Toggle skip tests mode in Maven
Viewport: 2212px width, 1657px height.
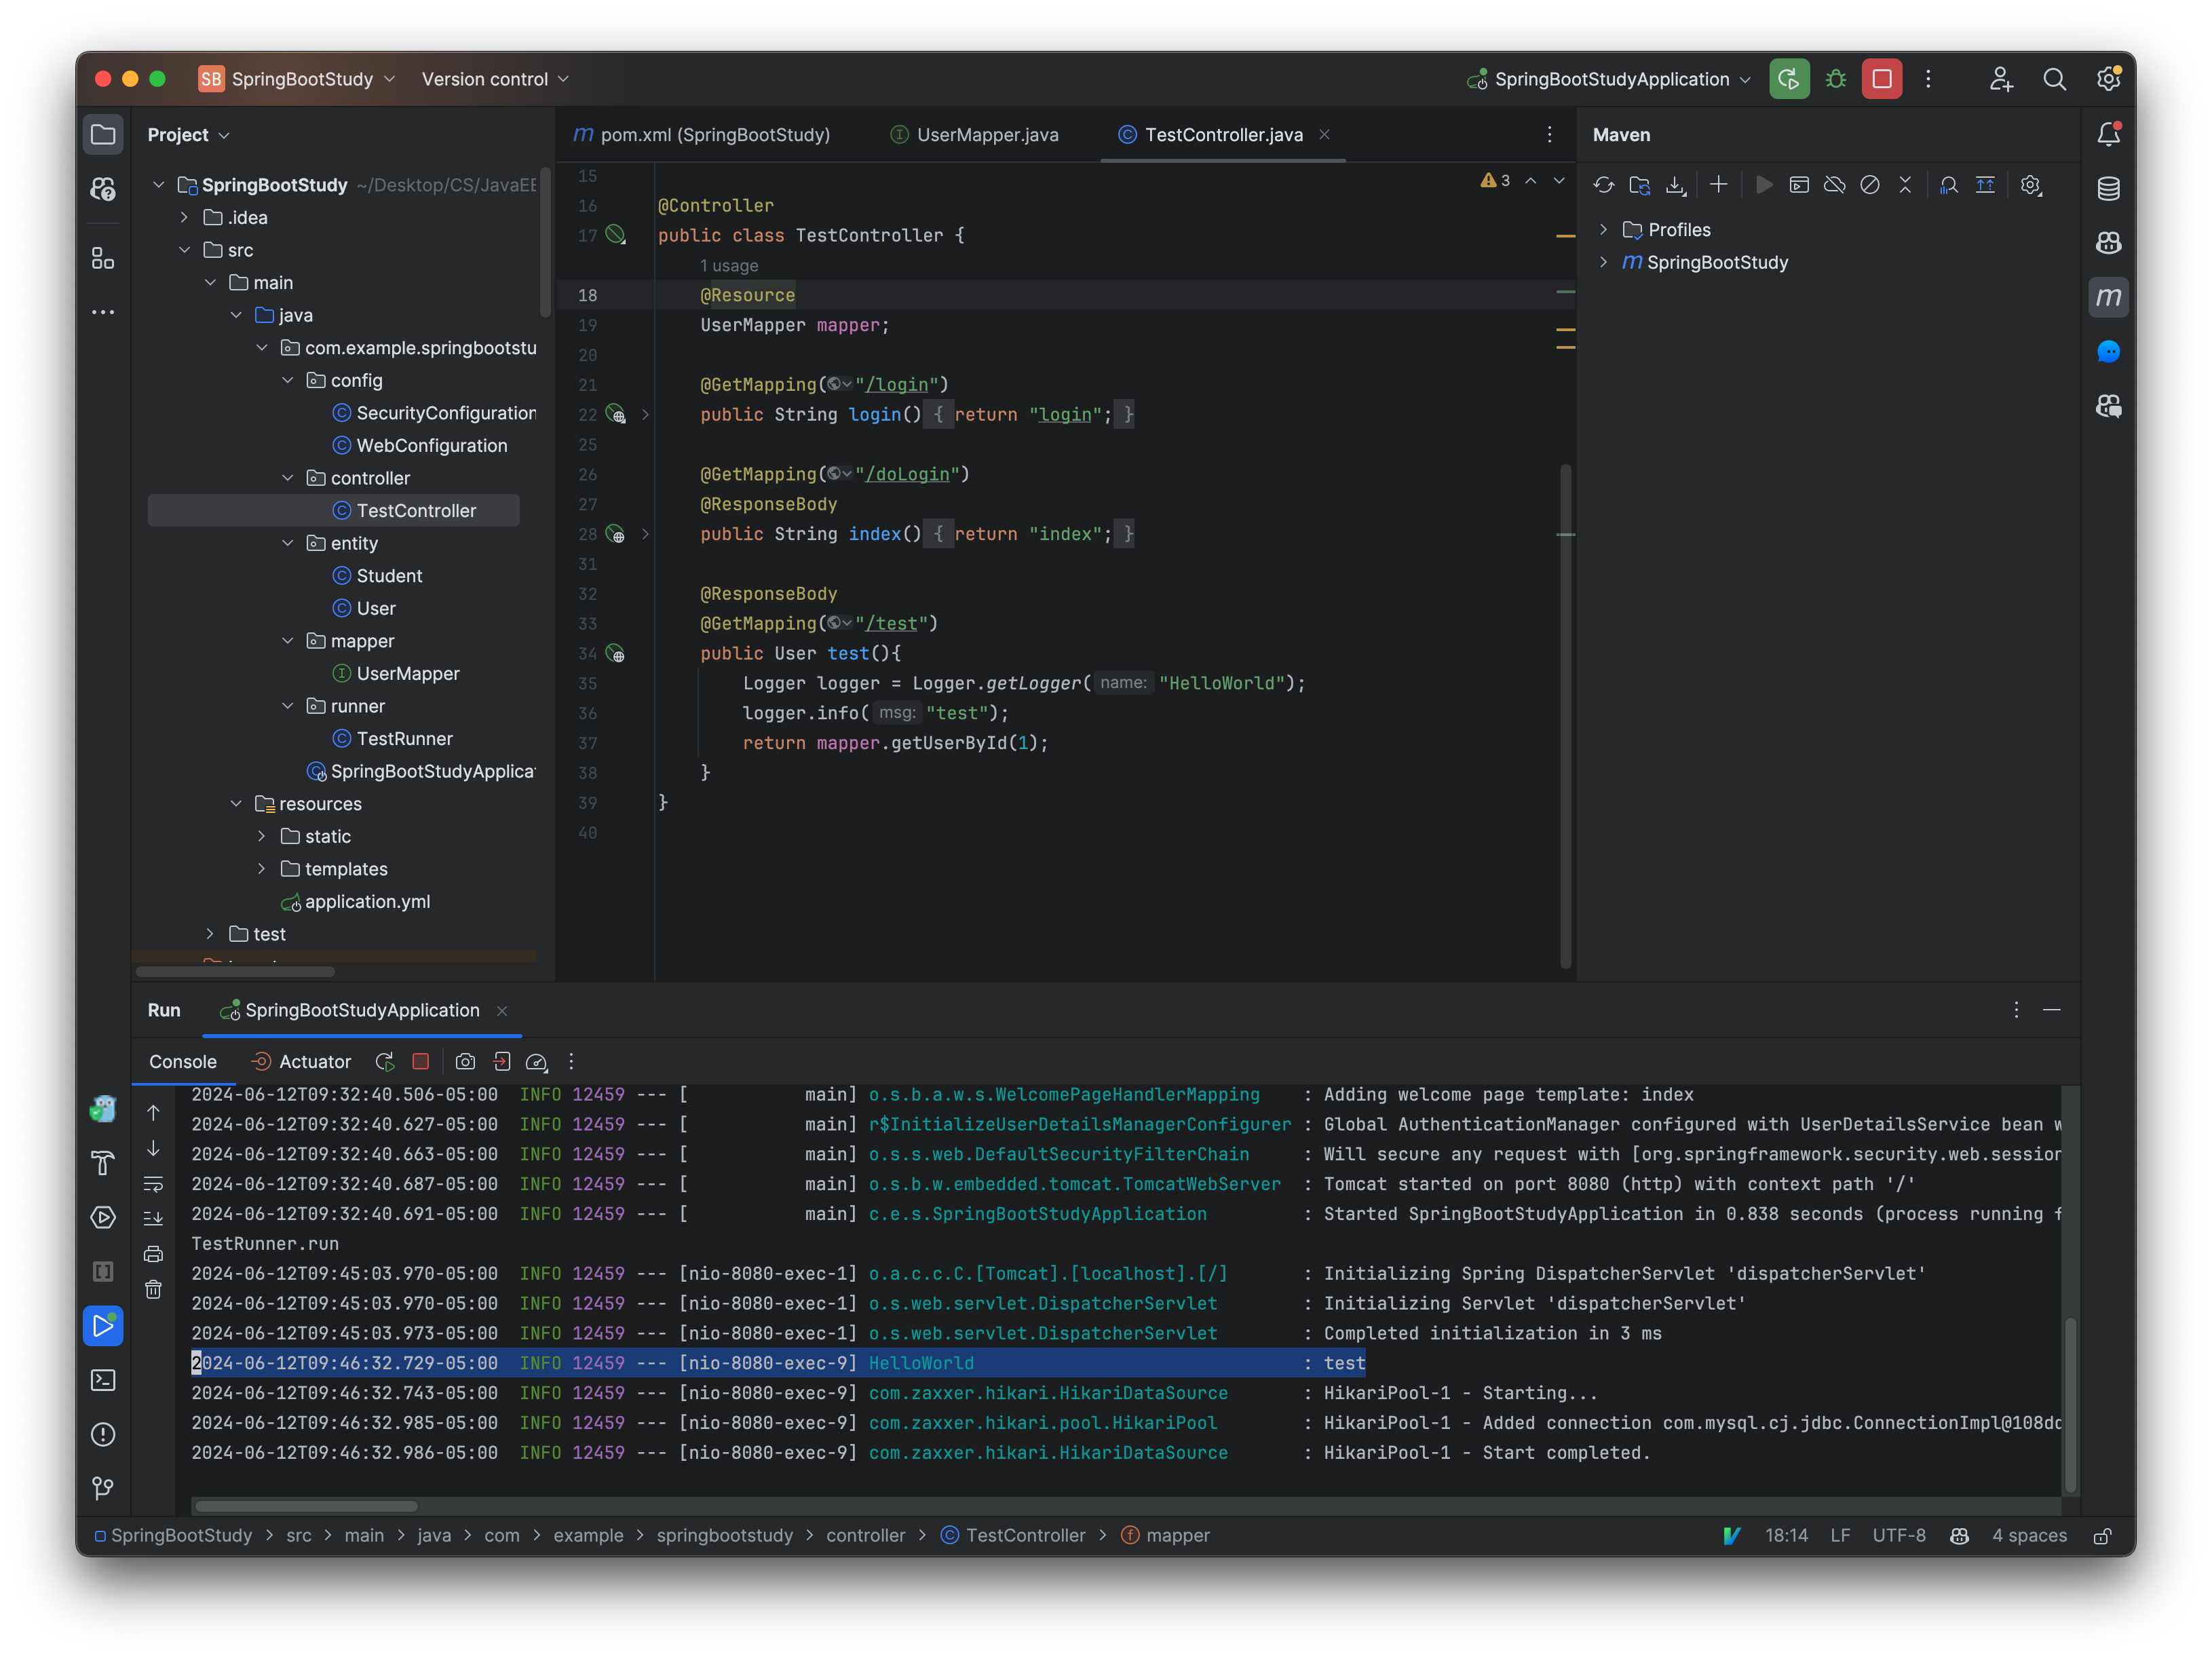[1870, 185]
